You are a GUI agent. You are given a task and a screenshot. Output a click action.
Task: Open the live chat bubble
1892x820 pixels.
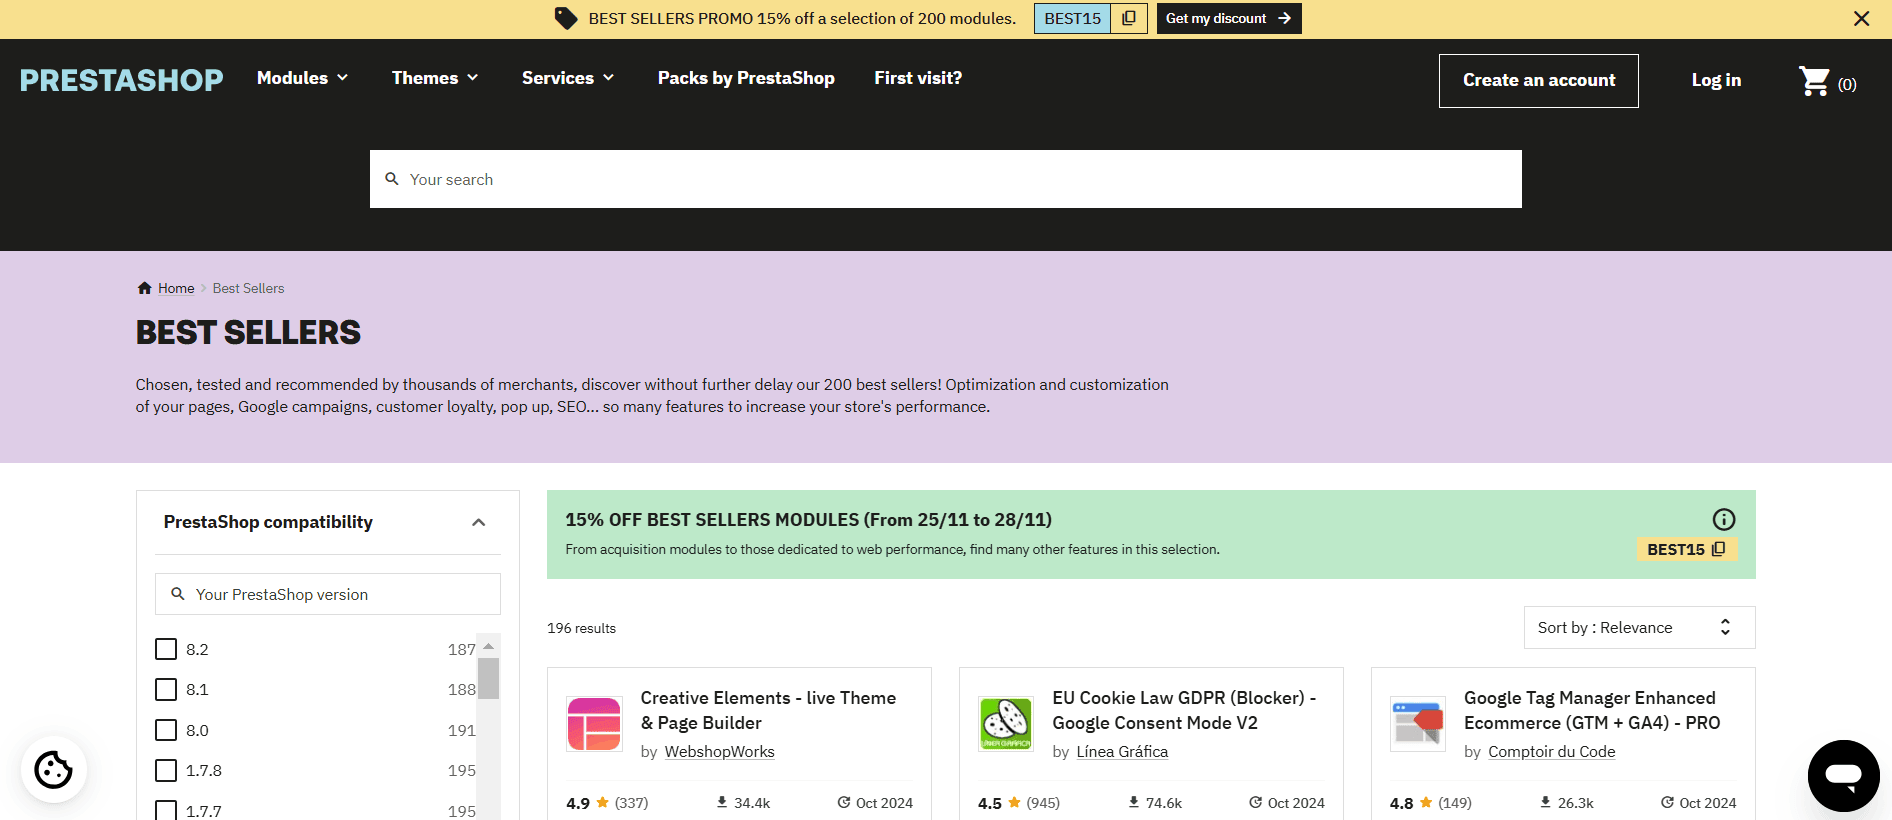(x=1842, y=775)
